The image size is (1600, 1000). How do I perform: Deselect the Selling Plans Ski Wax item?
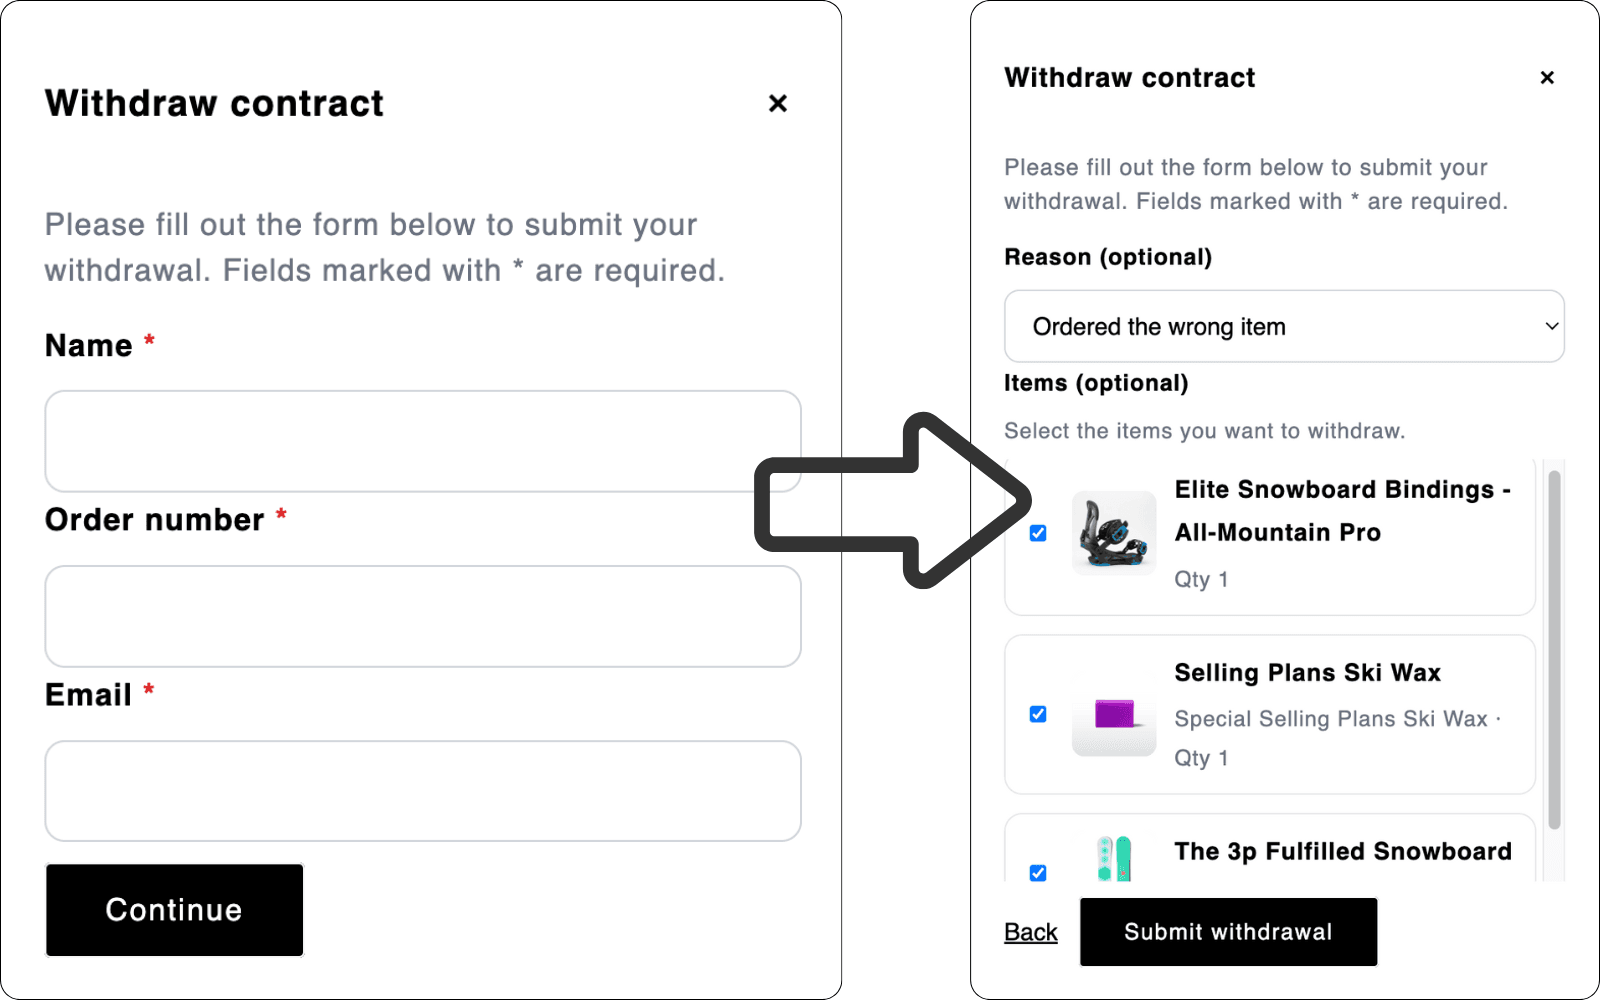[x=1037, y=713]
